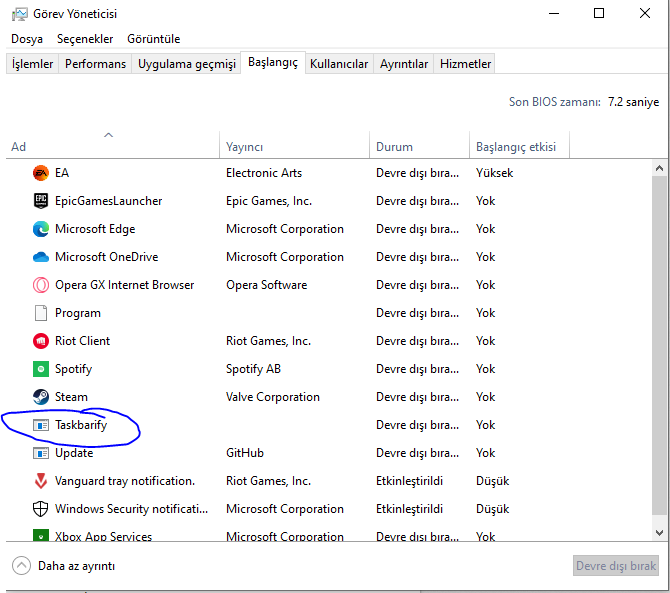Open the Dosya menu

coord(27,39)
